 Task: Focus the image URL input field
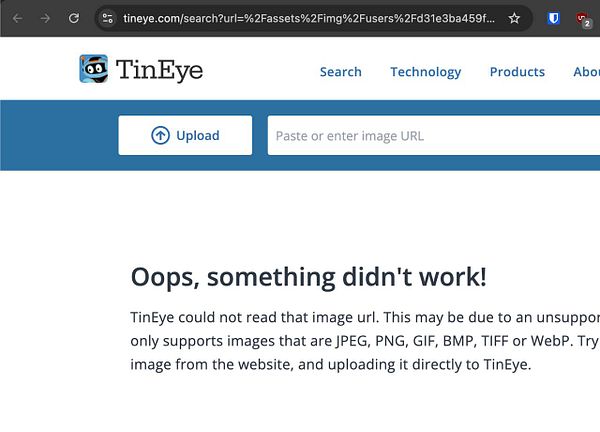coord(434,135)
